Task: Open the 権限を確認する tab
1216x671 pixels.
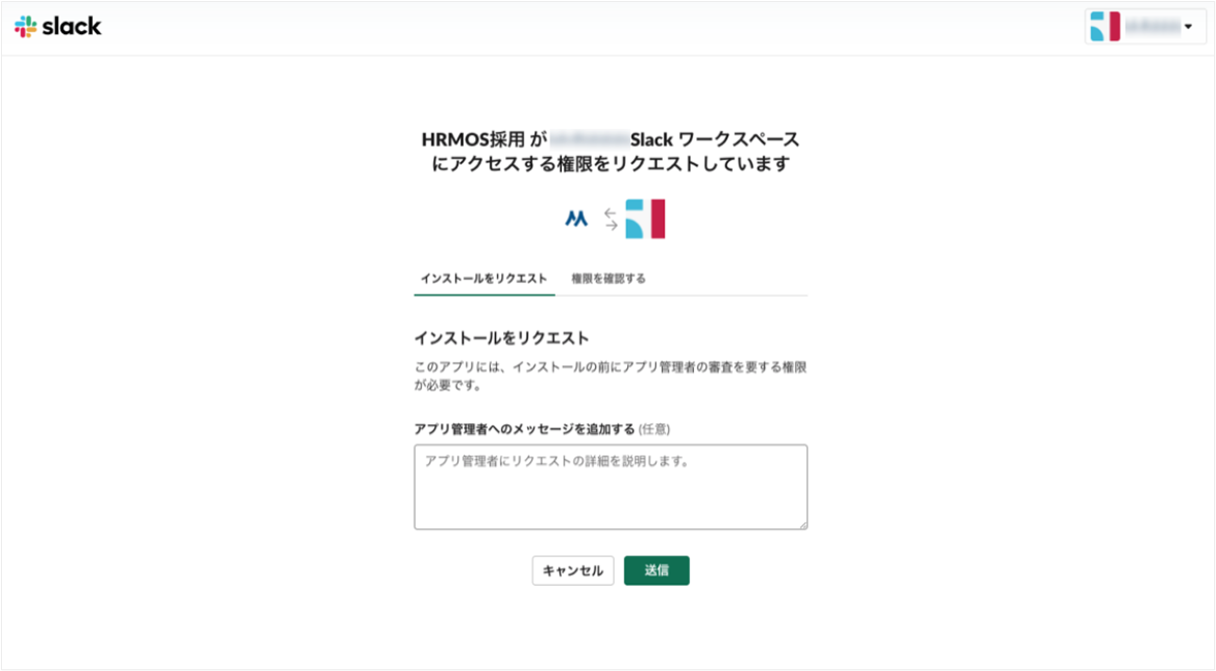Action: [x=608, y=278]
